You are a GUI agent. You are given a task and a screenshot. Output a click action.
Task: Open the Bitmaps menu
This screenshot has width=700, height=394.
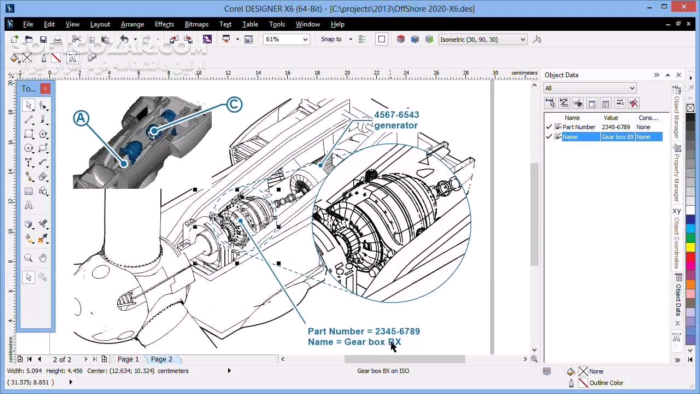tap(196, 24)
